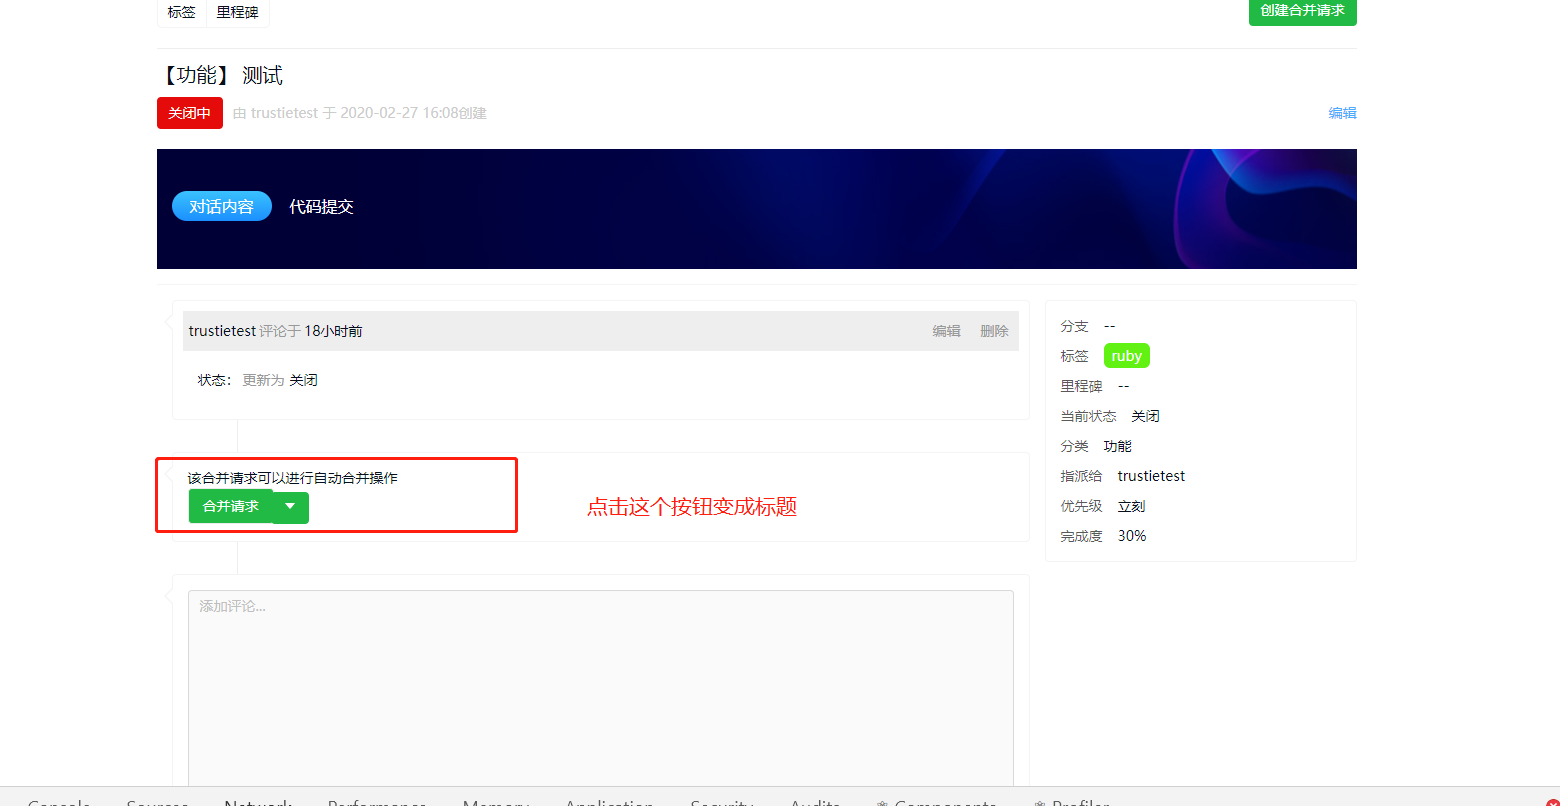This screenshot has width=1560, height=806.
Task: Click the 编辑 link beside the title
Action: [x=1342, y=113]
